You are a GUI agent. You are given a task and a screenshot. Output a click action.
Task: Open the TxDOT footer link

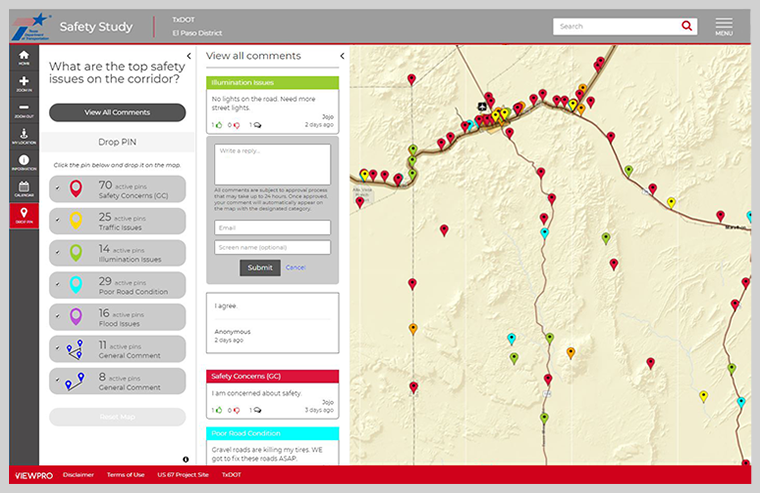tap(231, 475)
